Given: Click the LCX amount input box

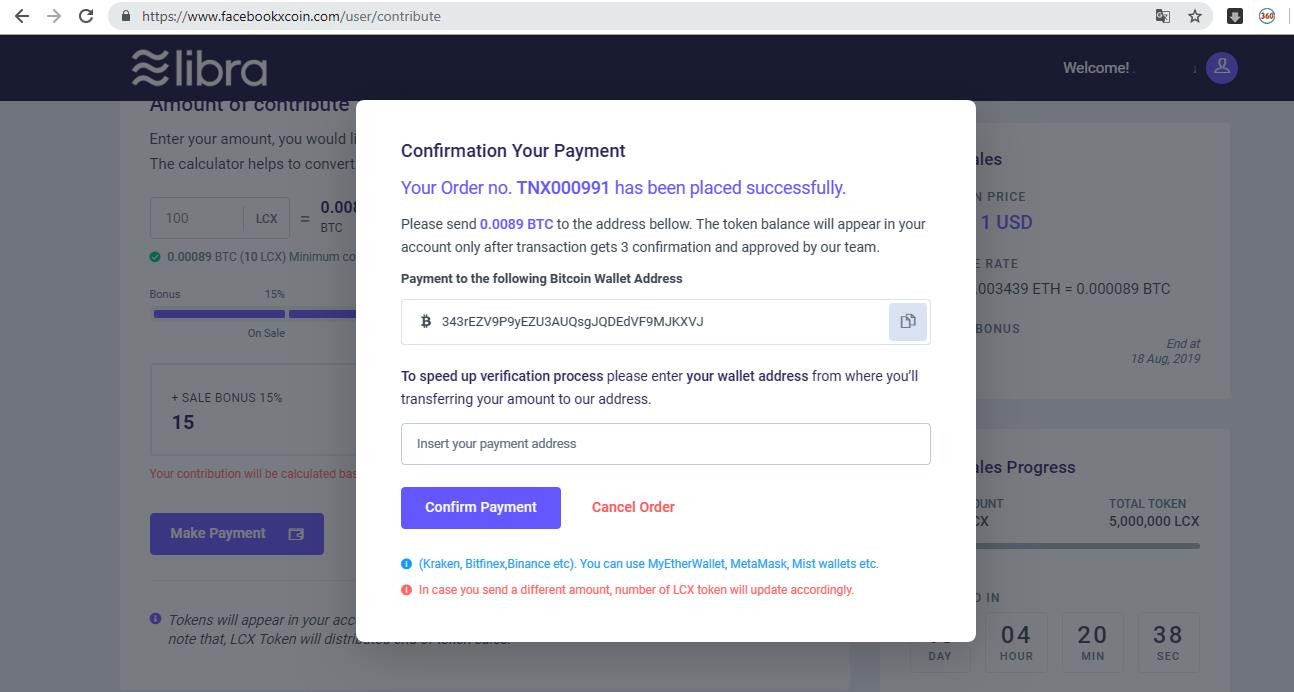Looking at the screenshot, I should [x=196, y=218].
